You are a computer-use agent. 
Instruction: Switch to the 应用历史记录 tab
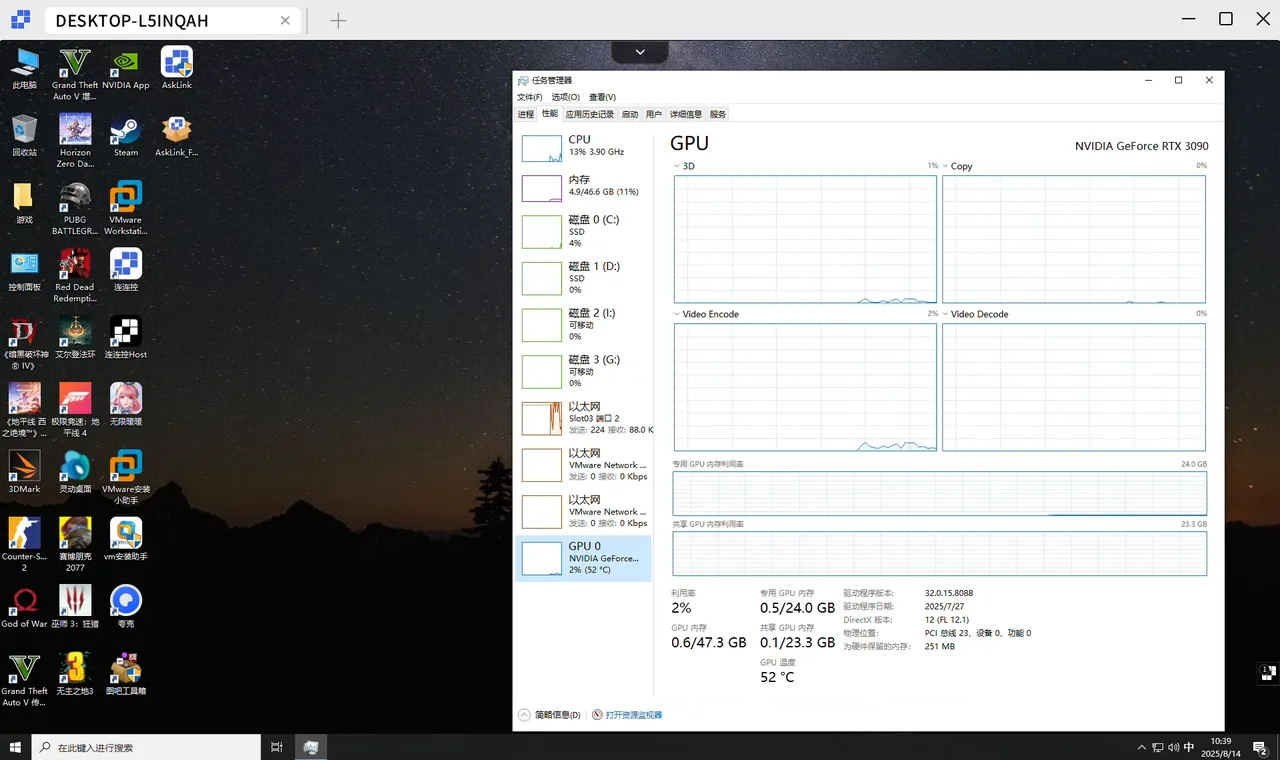coord(590,114)
